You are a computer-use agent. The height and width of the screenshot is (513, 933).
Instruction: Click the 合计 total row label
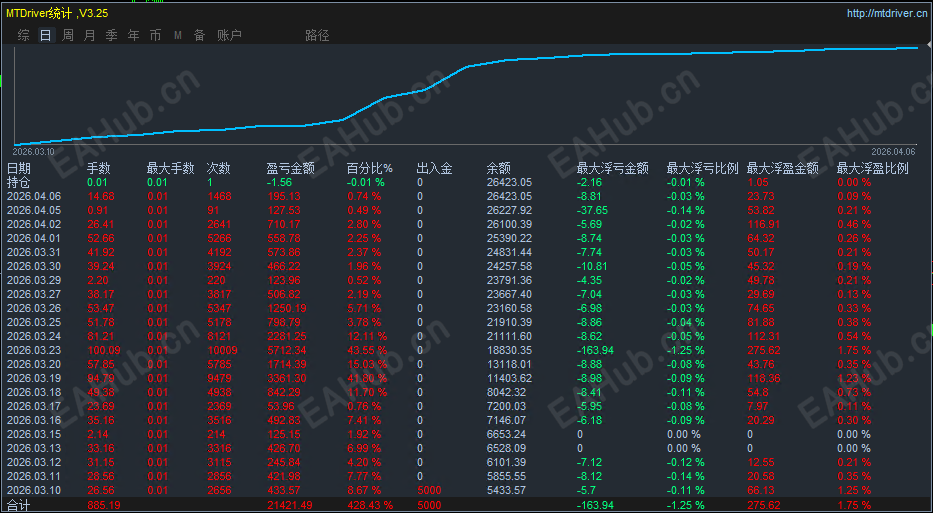tap(19, 505)
